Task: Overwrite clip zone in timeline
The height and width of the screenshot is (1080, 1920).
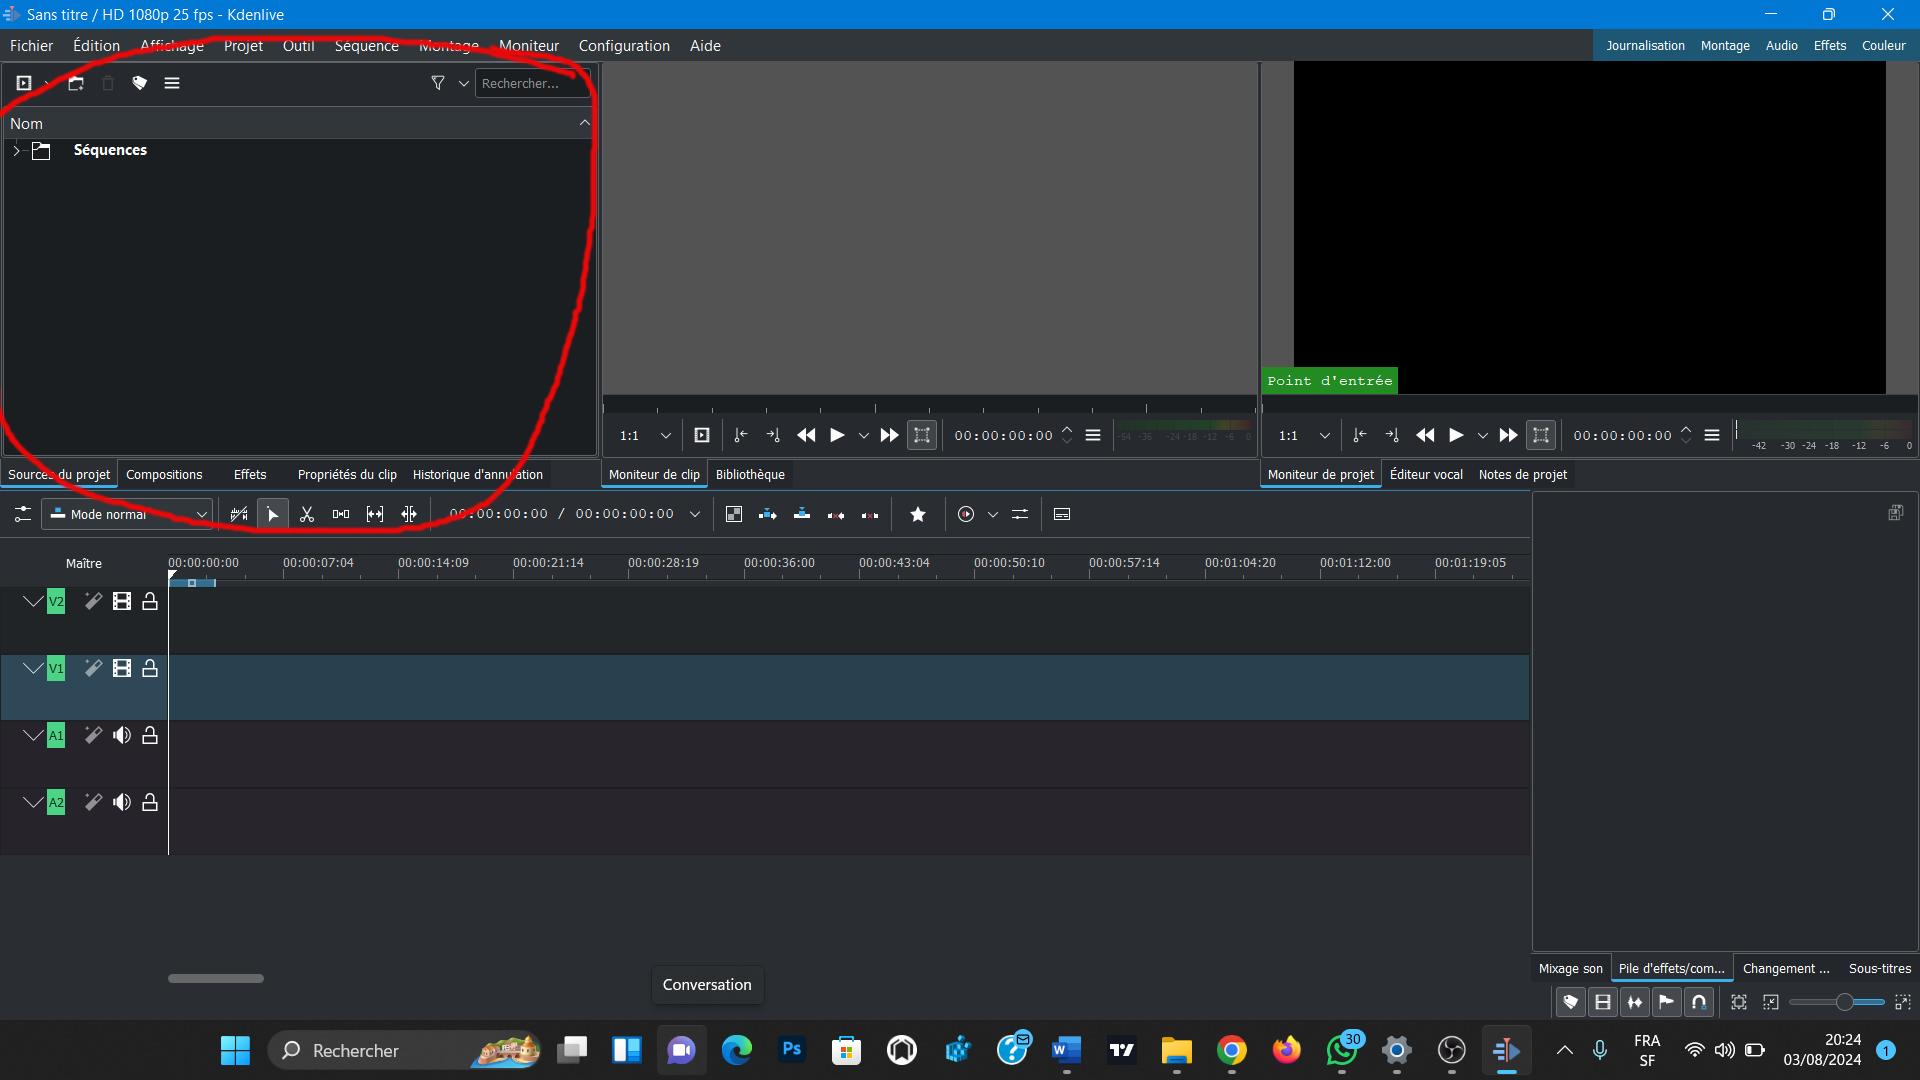Action: point(802,514)
